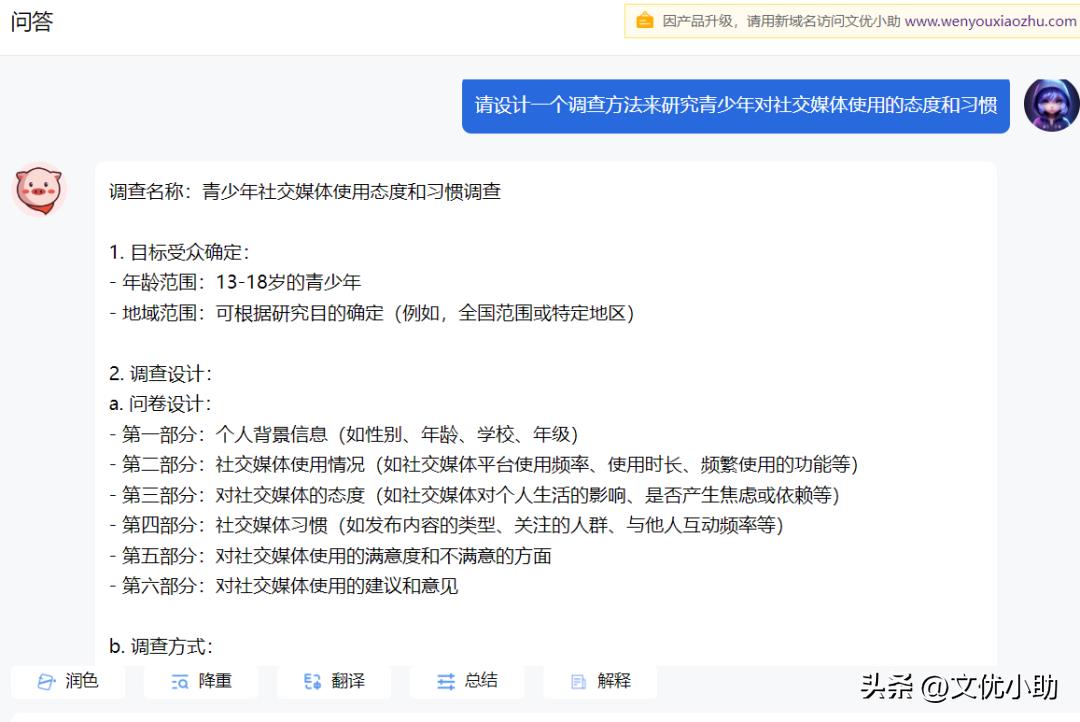Select the 问答 page title

pos(32,22)
